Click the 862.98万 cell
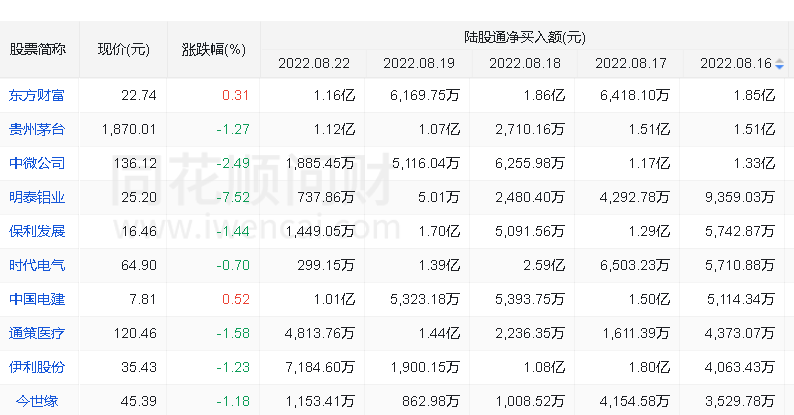The width and height of the screenshot is (794, 415). pyautogui.click(x=431, y=401)
